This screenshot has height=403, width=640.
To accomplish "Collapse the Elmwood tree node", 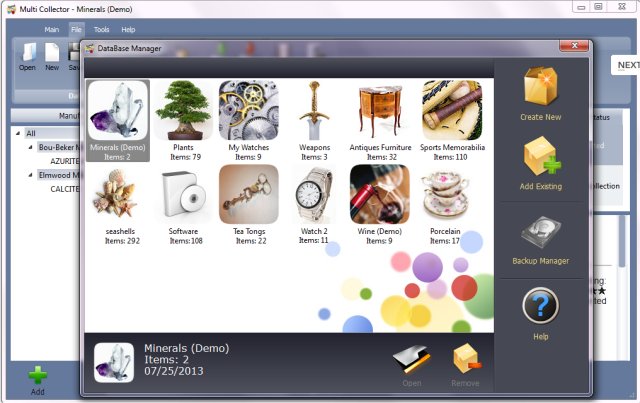I will pyautogui.click(x=31, y=175).
